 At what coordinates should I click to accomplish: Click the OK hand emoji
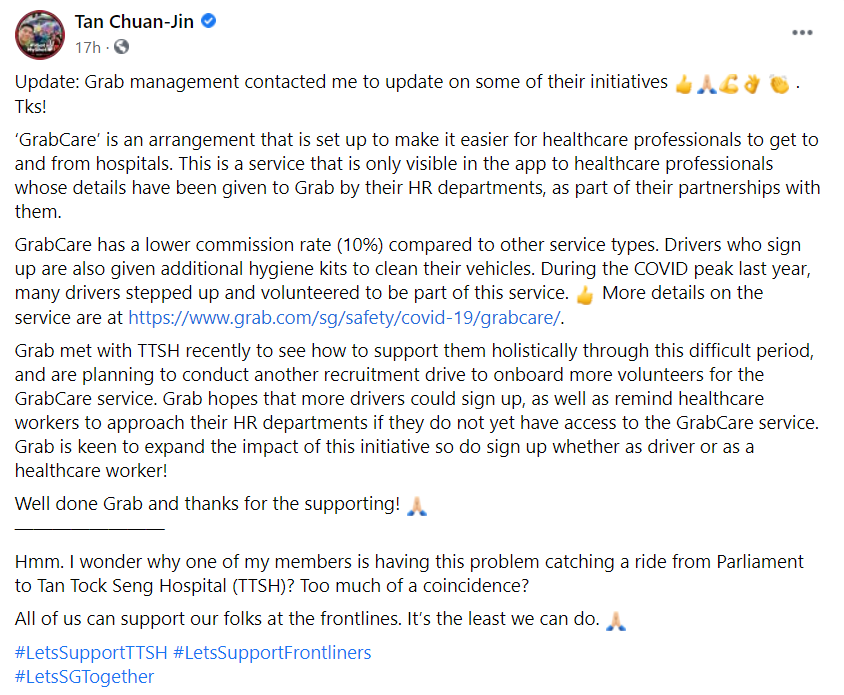753,84
